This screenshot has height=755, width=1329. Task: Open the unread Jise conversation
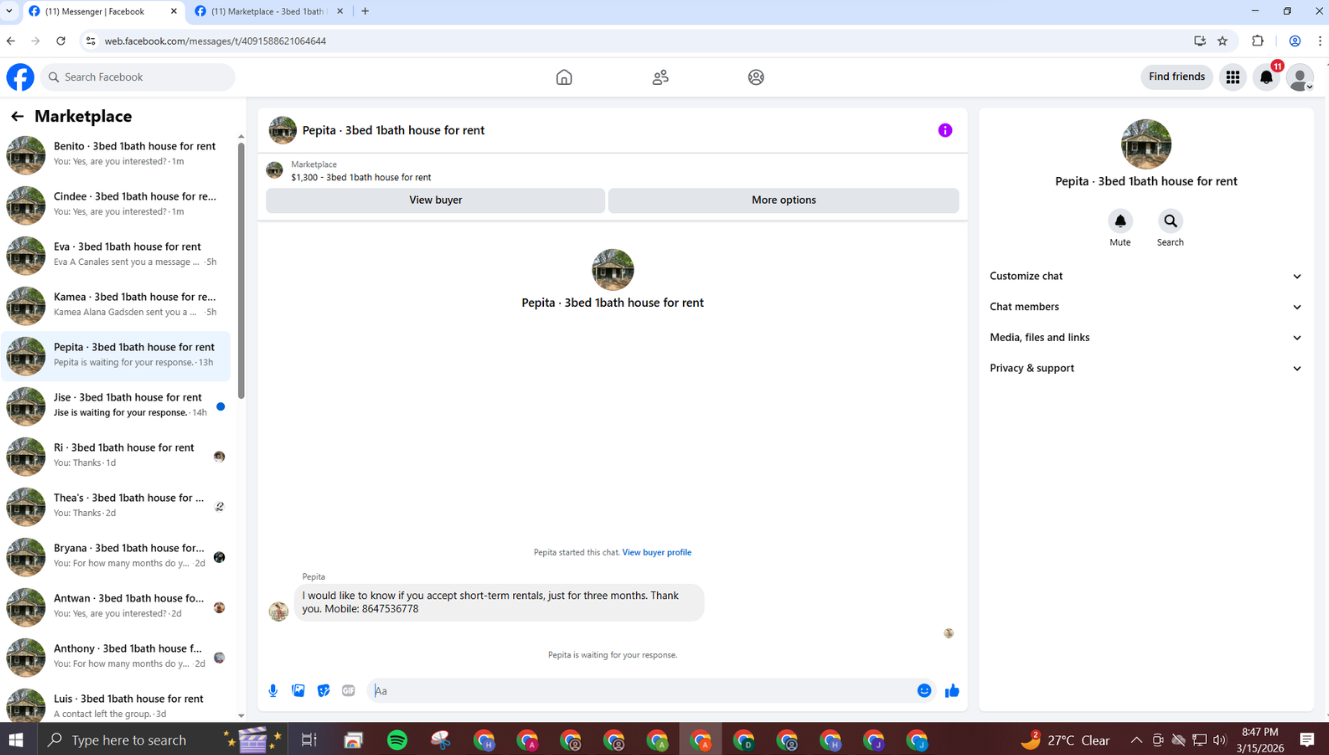[x=116, y=405]
